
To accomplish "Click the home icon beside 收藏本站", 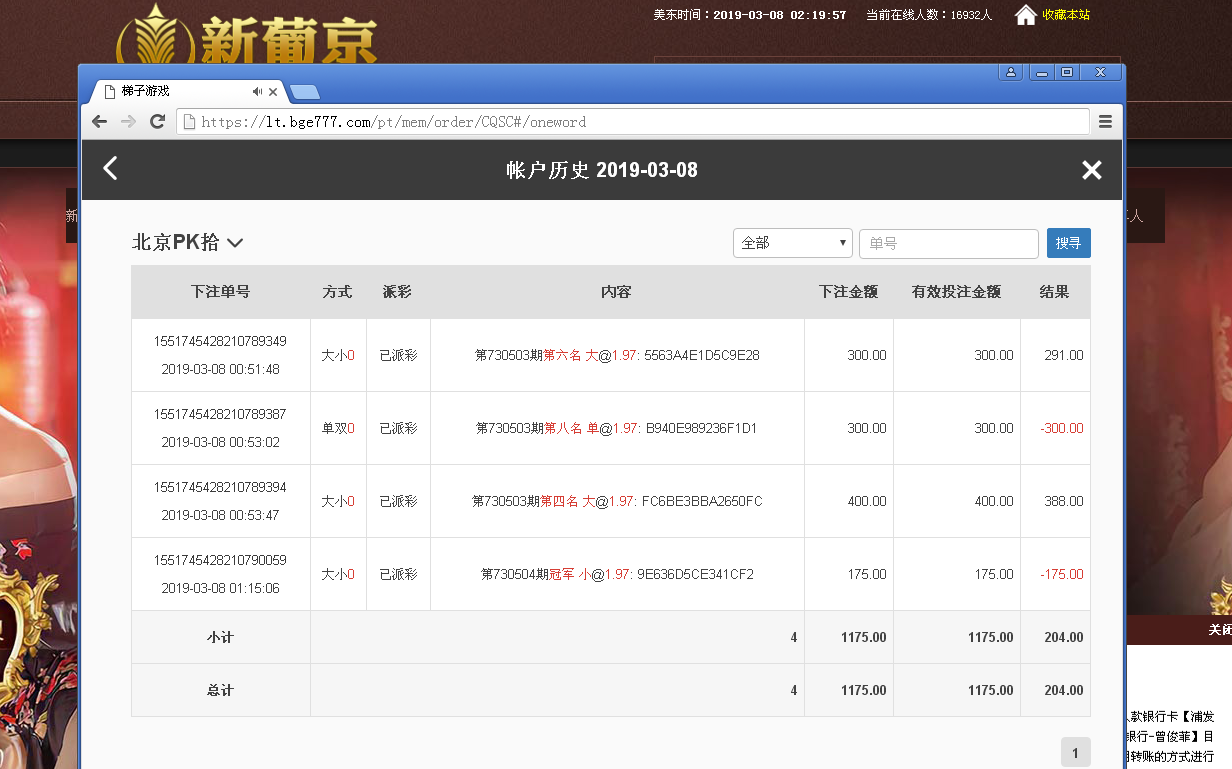I will [x=1025, y=15].
